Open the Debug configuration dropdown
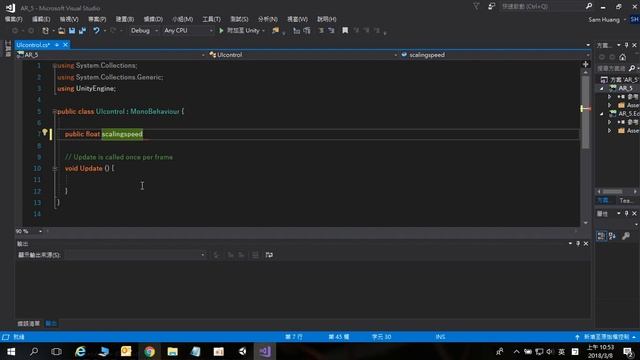This screenshot has height=360, width=640. point(144,31)
